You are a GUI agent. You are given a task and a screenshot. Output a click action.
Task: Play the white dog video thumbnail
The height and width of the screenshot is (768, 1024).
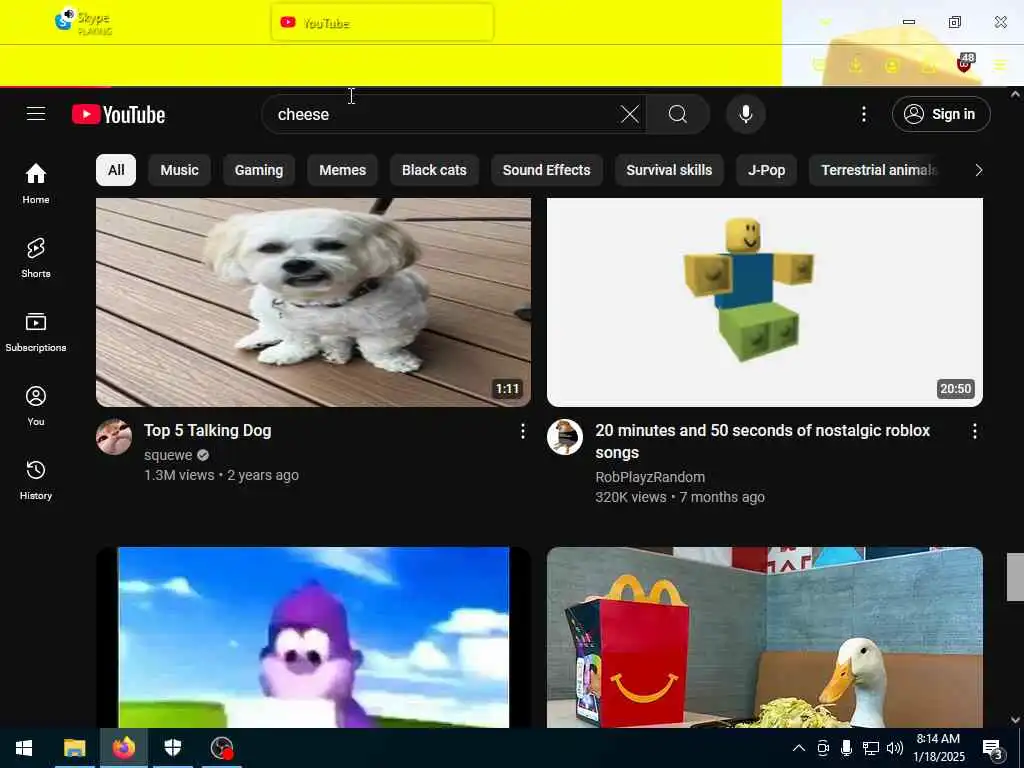click(313, 302)
